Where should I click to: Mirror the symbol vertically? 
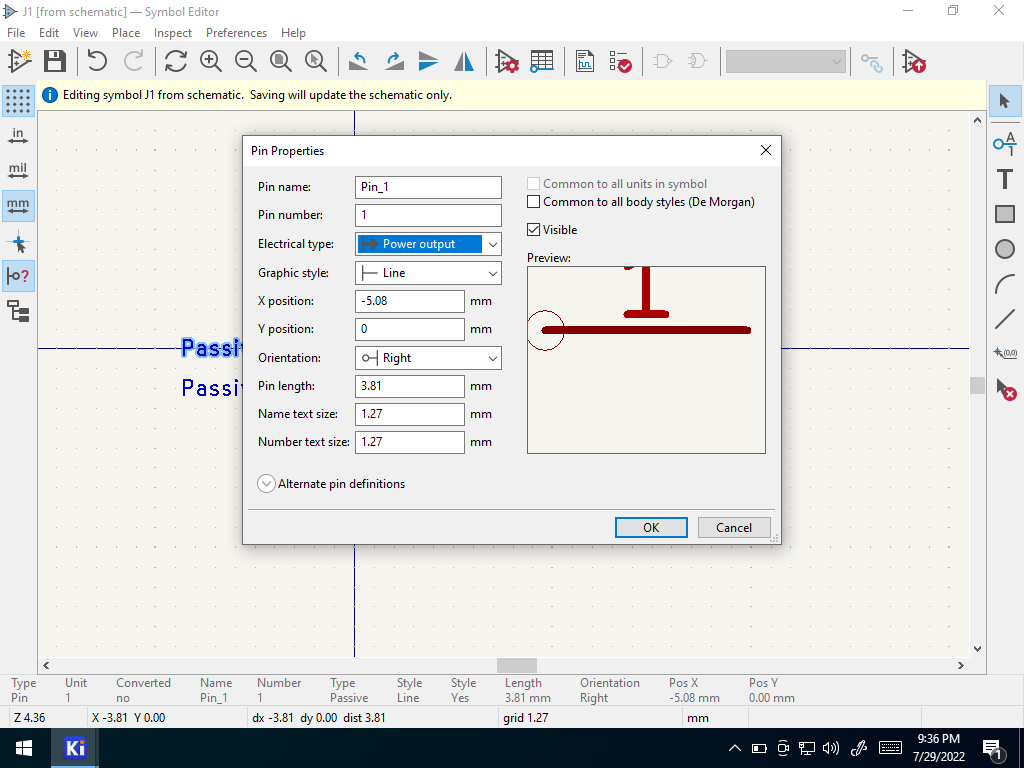coord(428,62)
